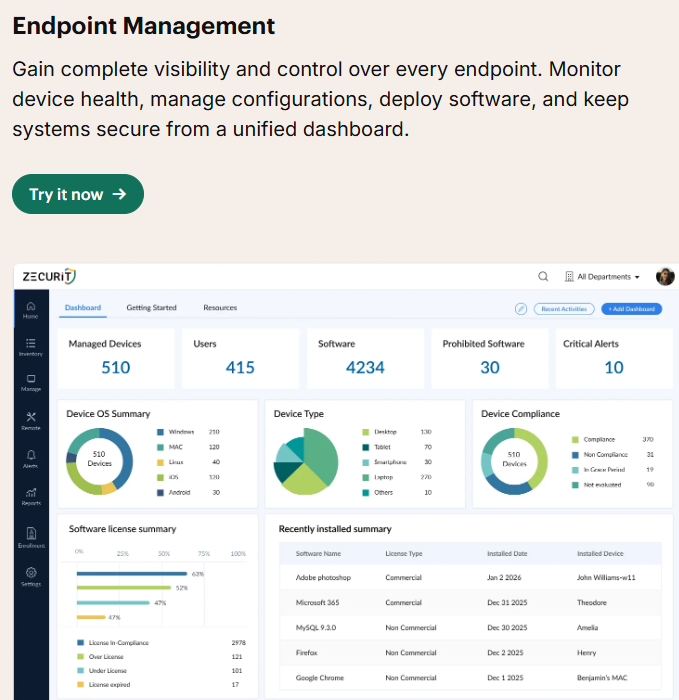
Task: Click the John Williams-w11 device cell
Action: (x=606, y=578)
